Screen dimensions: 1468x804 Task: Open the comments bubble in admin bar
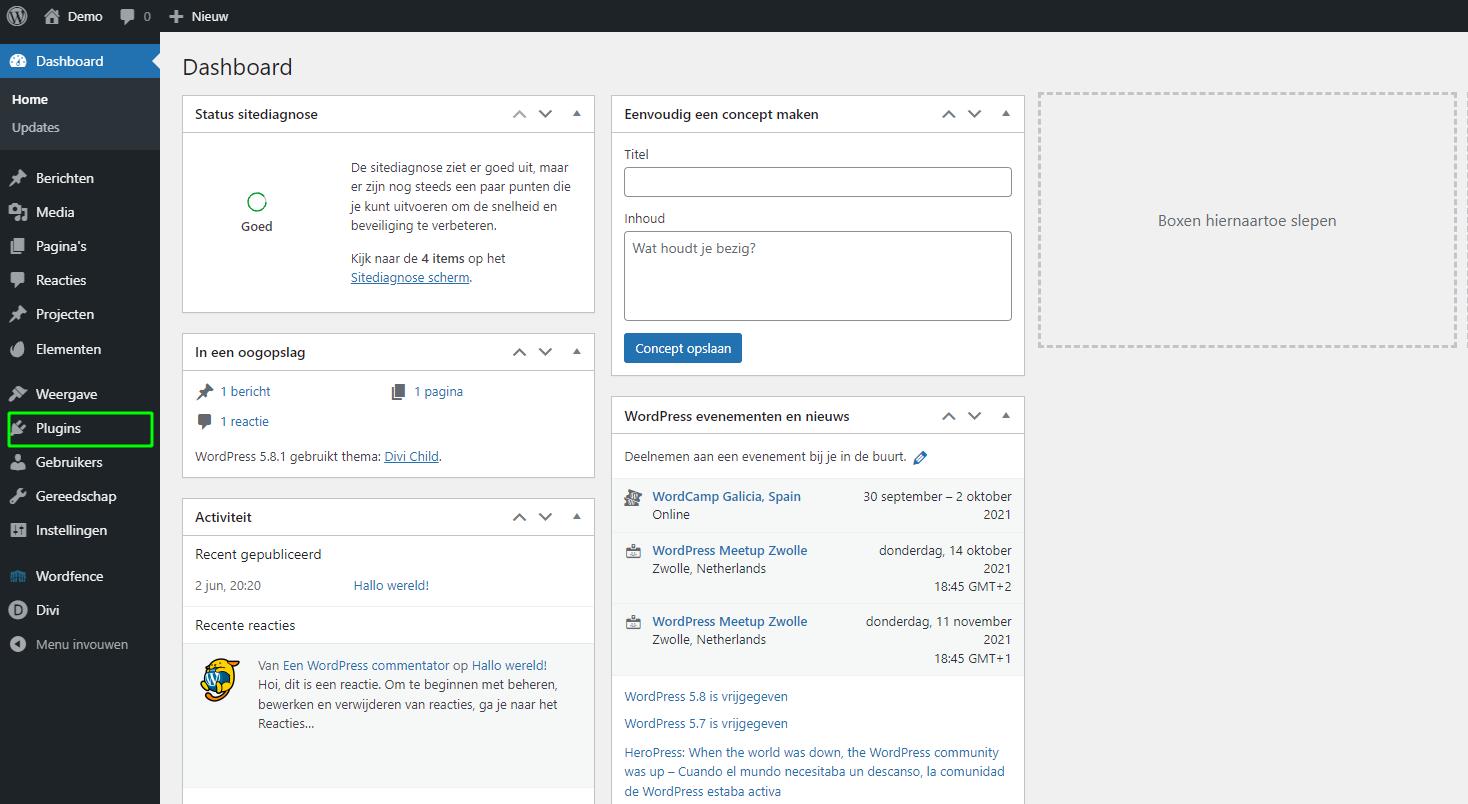tap(127, 17)
